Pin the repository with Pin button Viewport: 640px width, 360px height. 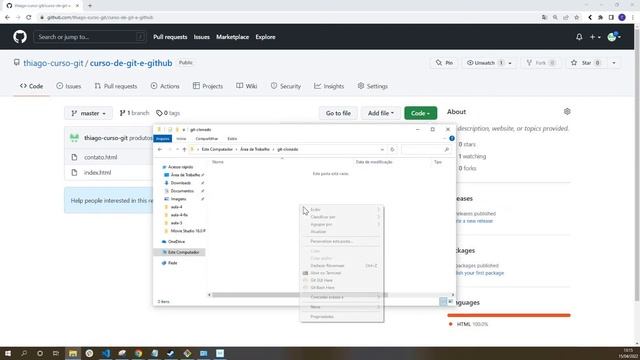click(444, 63)
